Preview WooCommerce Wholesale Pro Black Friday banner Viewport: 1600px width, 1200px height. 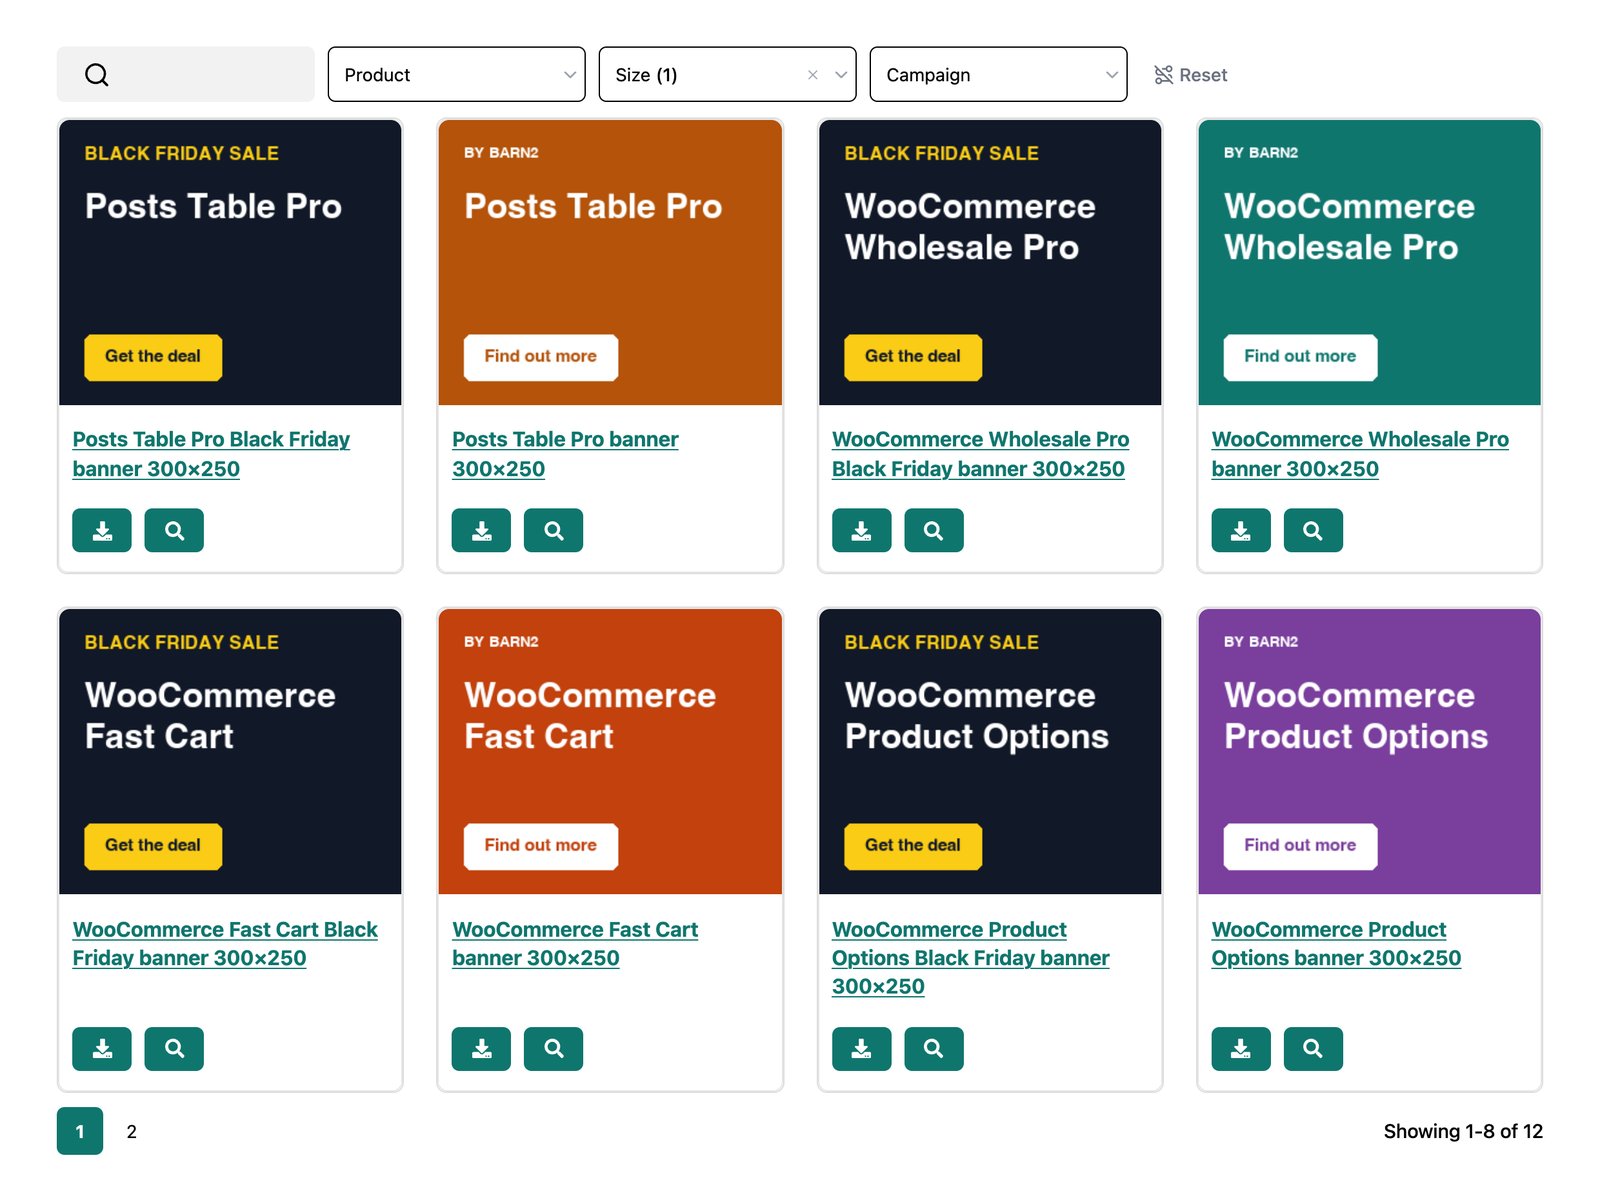click(934, 530)
